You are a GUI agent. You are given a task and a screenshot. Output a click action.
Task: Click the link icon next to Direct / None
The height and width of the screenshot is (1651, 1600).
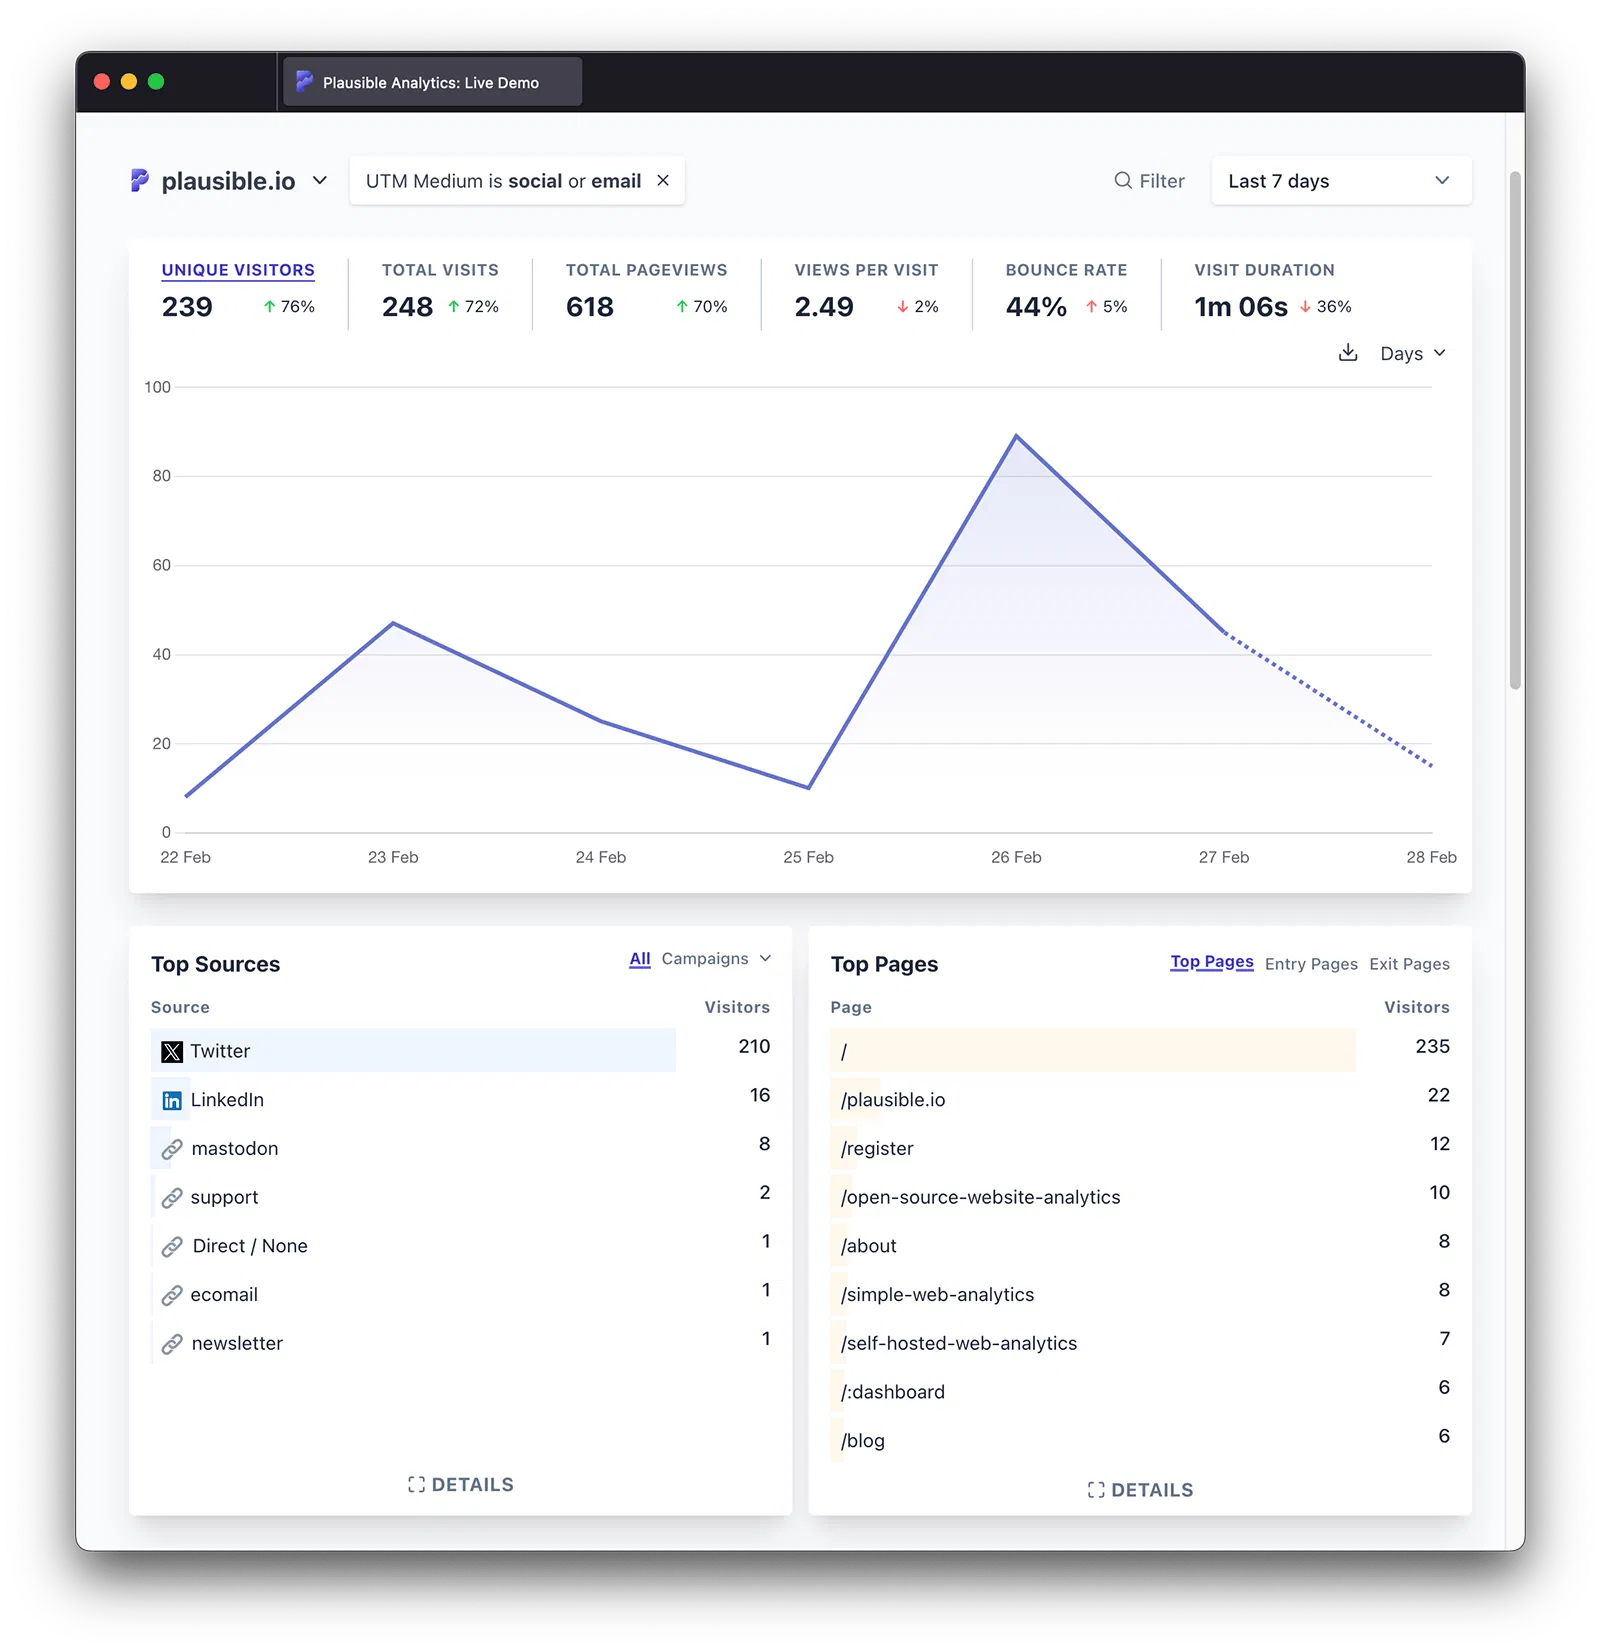172,1247
